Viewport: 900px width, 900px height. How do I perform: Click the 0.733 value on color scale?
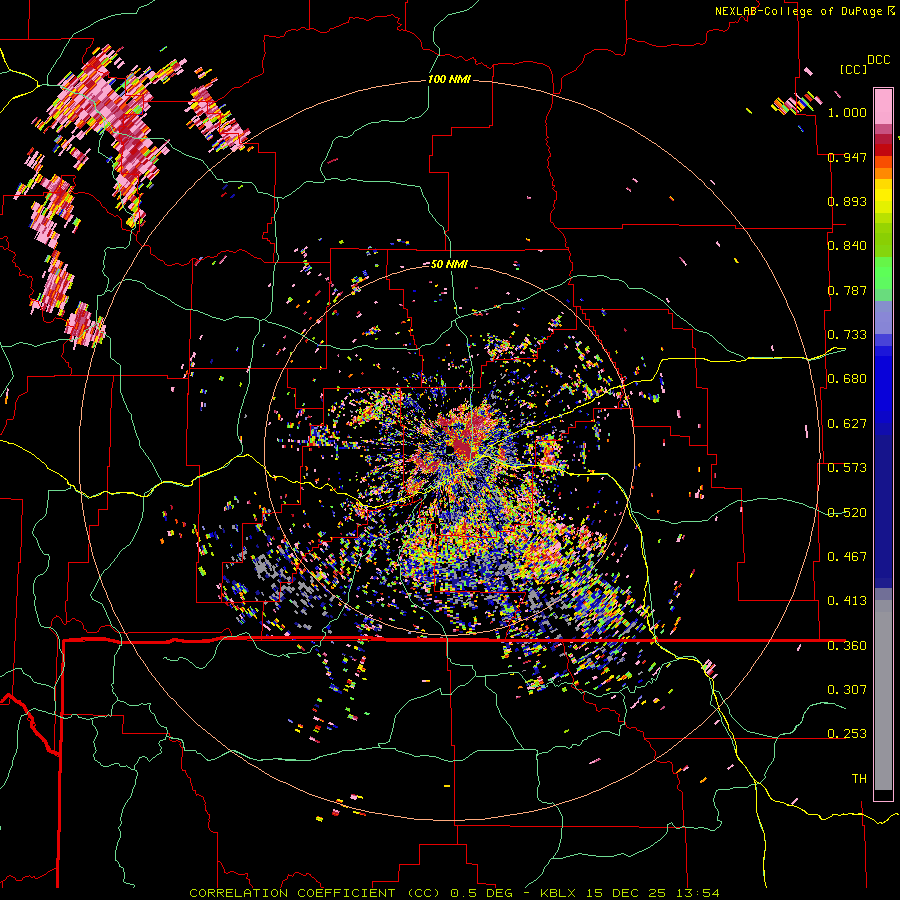847,335
